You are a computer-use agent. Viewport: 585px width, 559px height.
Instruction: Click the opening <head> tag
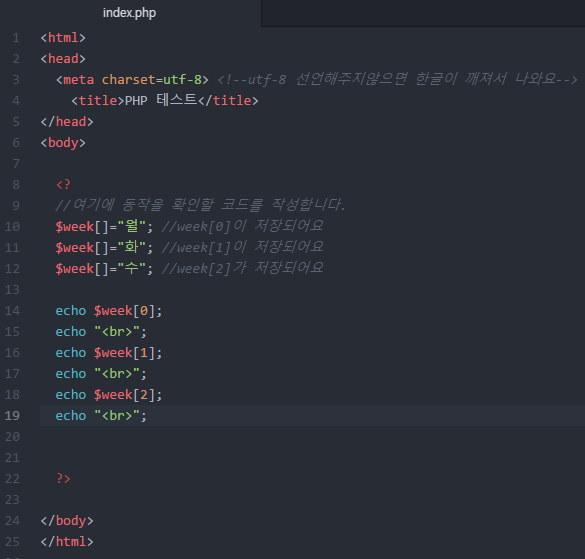[63, 59]
